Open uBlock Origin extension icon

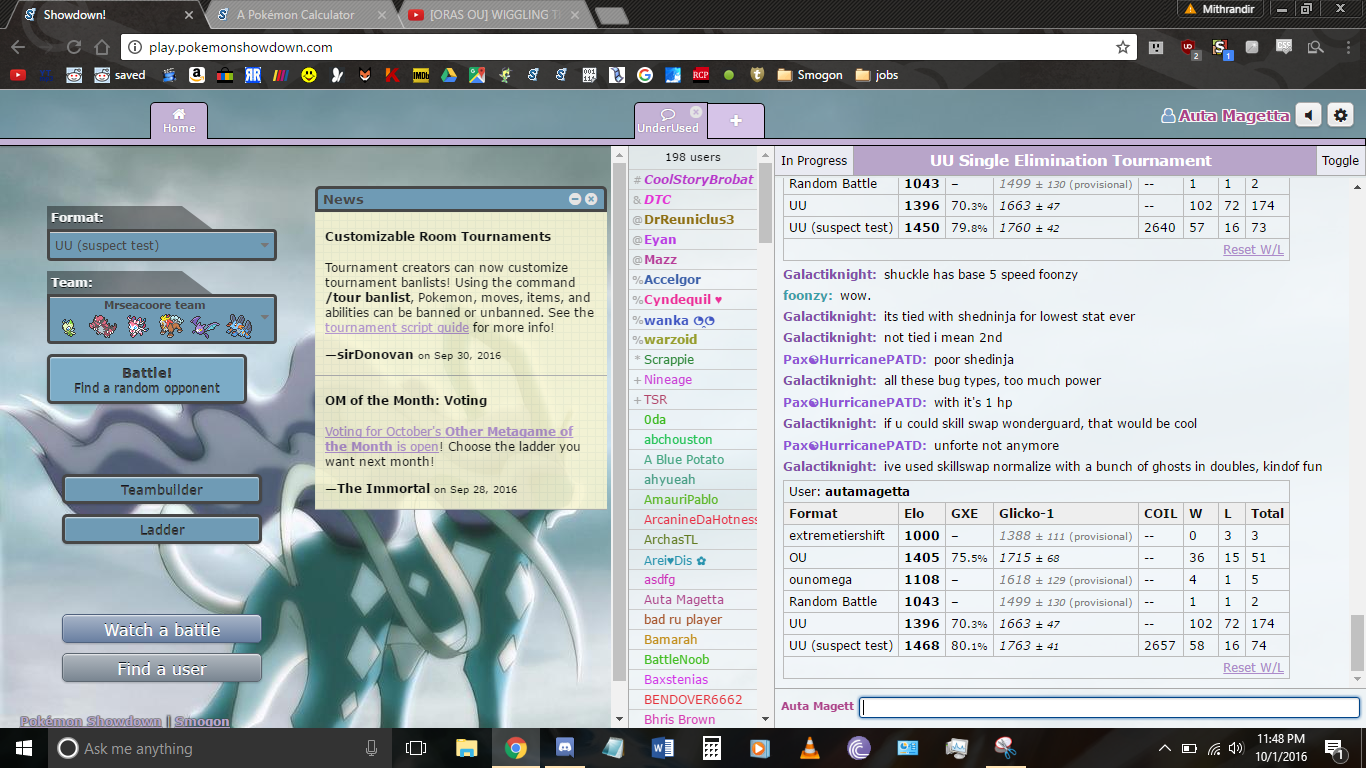(1188, 47)
